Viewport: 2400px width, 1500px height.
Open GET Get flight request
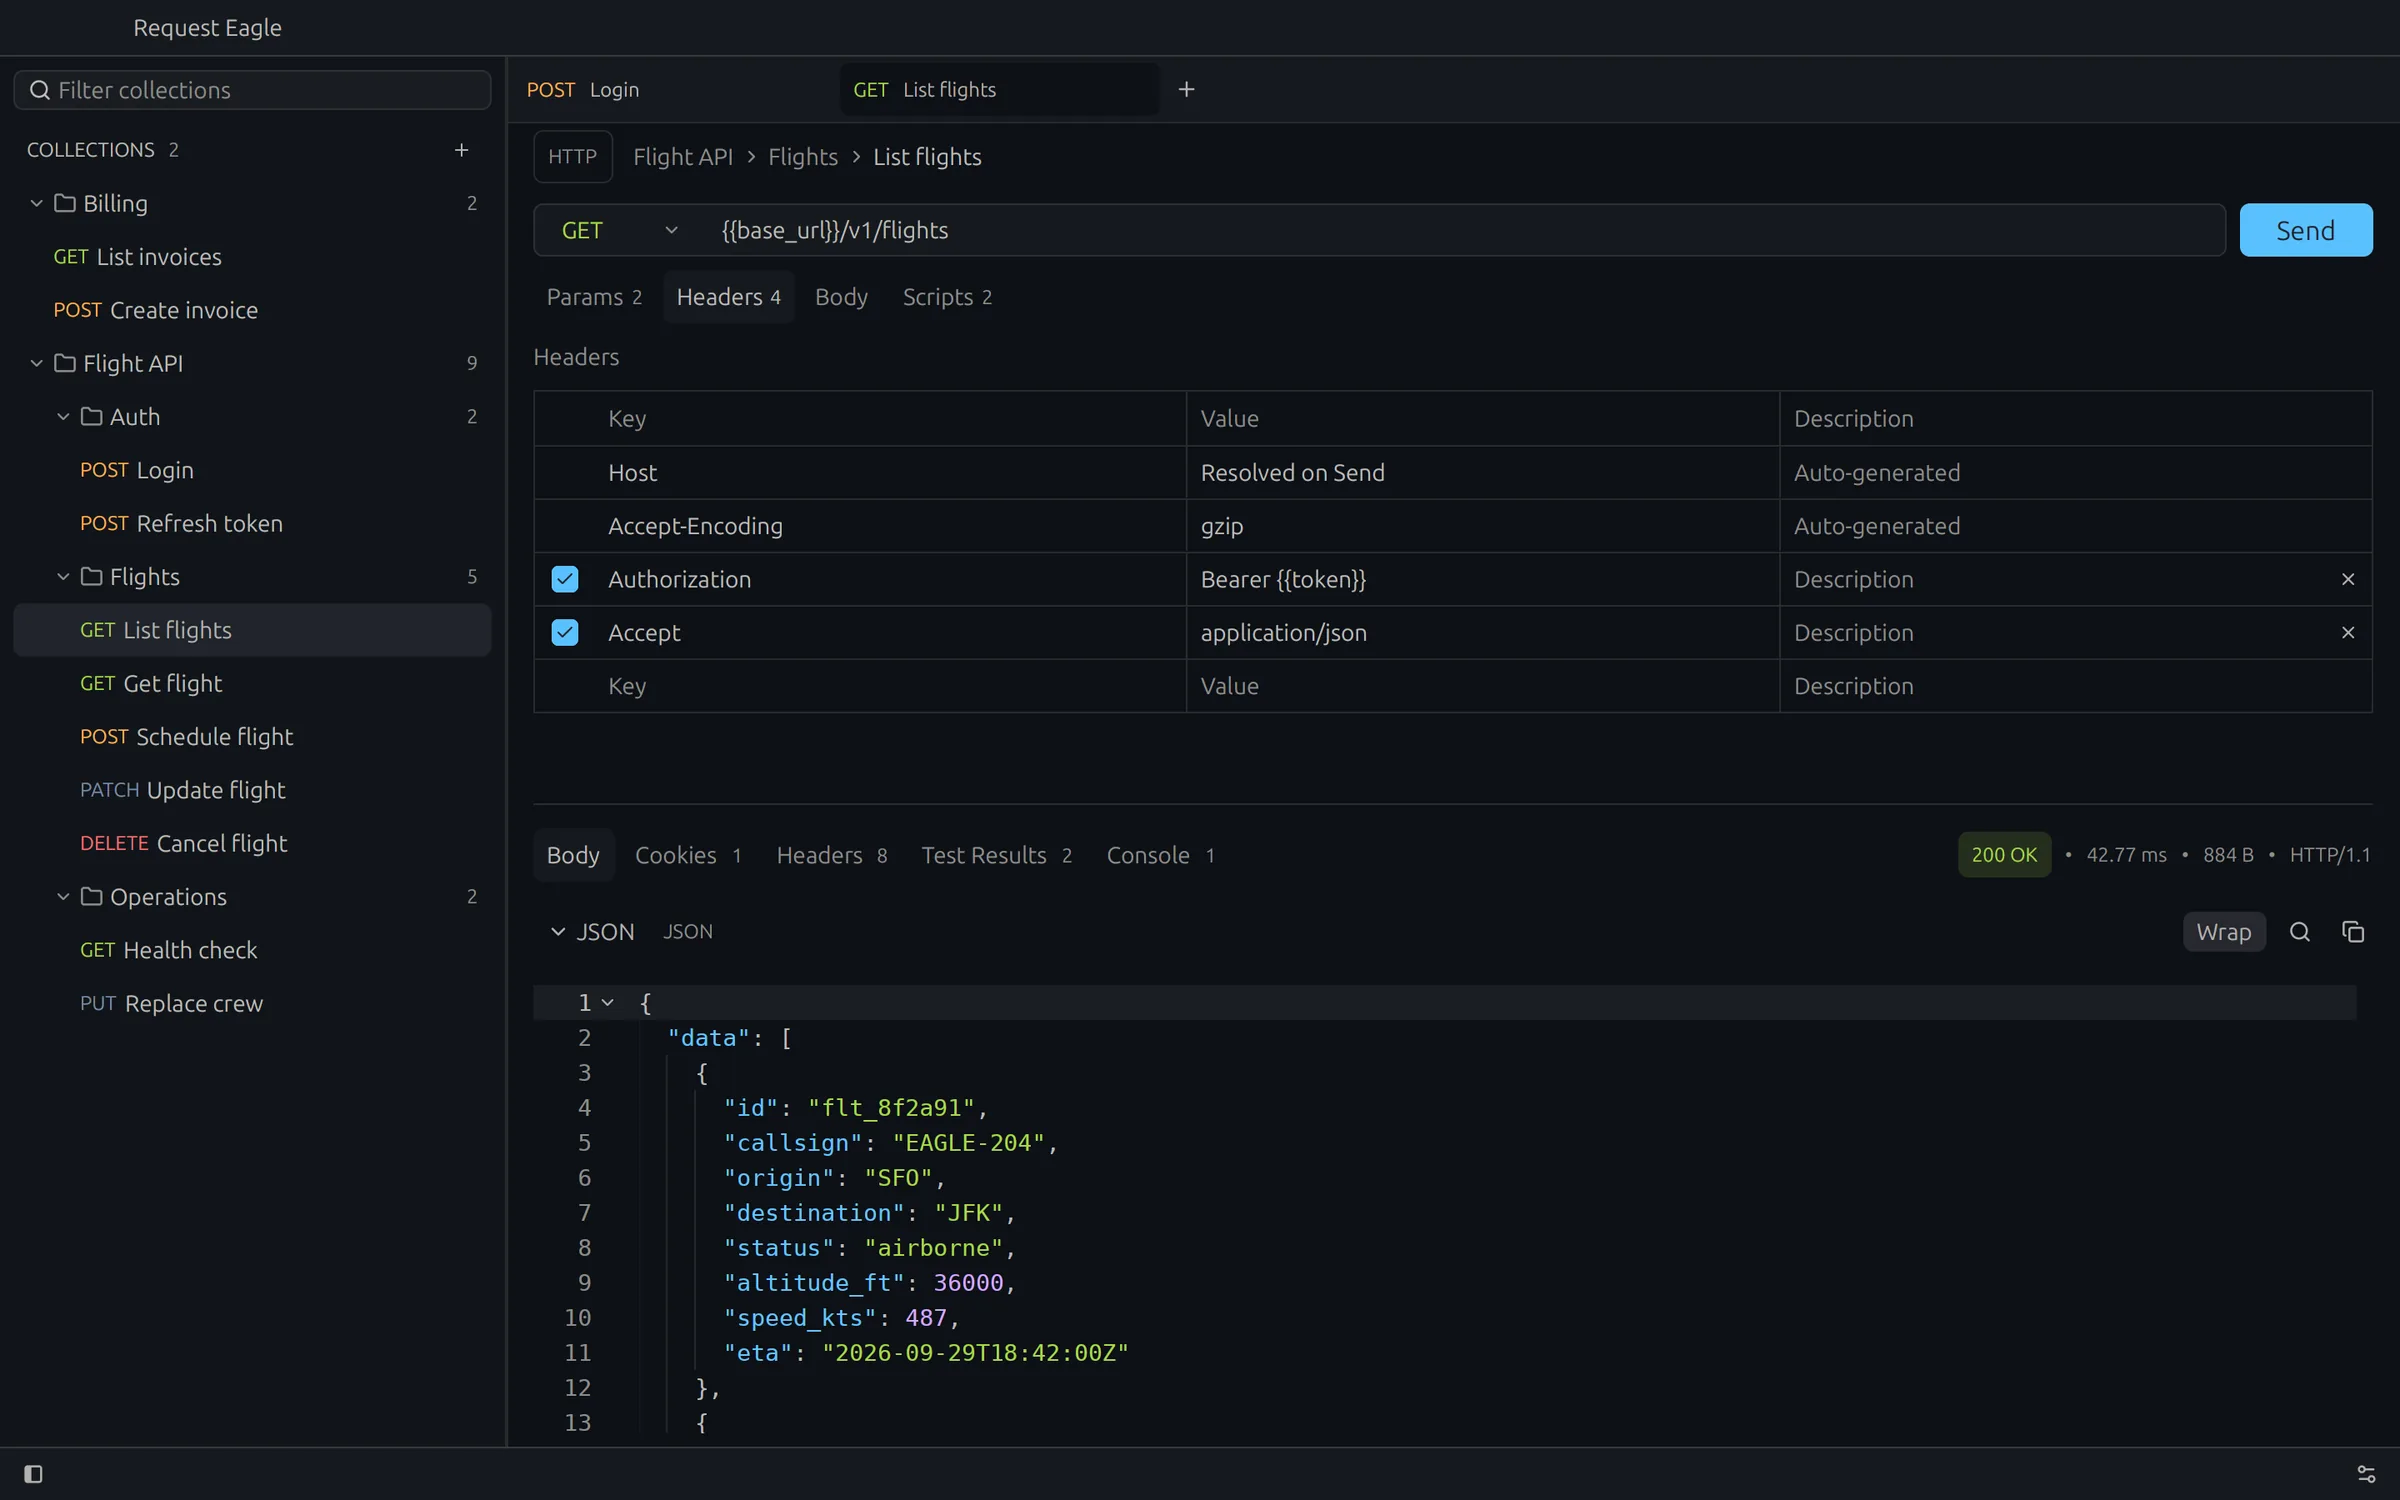[252, 684]
